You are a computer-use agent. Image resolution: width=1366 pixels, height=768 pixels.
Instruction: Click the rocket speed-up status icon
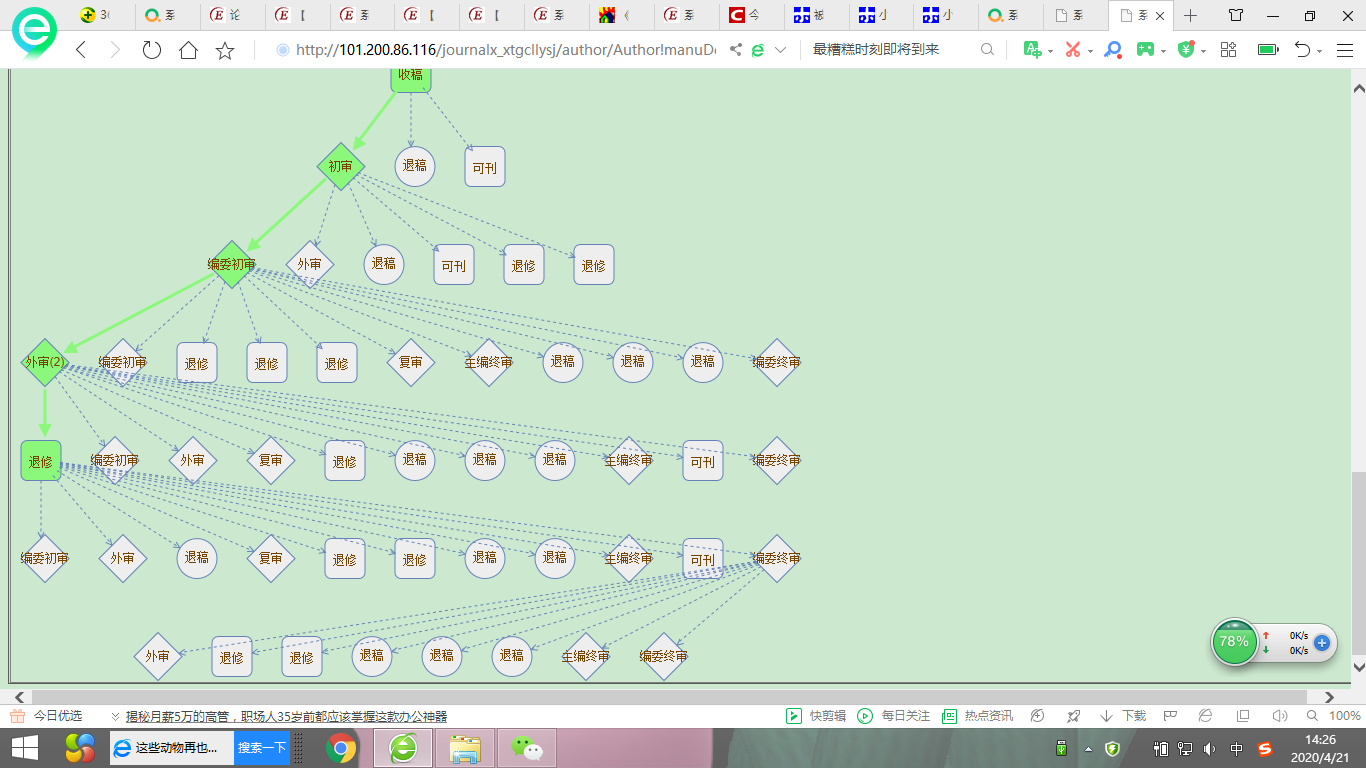(1073, 716)
